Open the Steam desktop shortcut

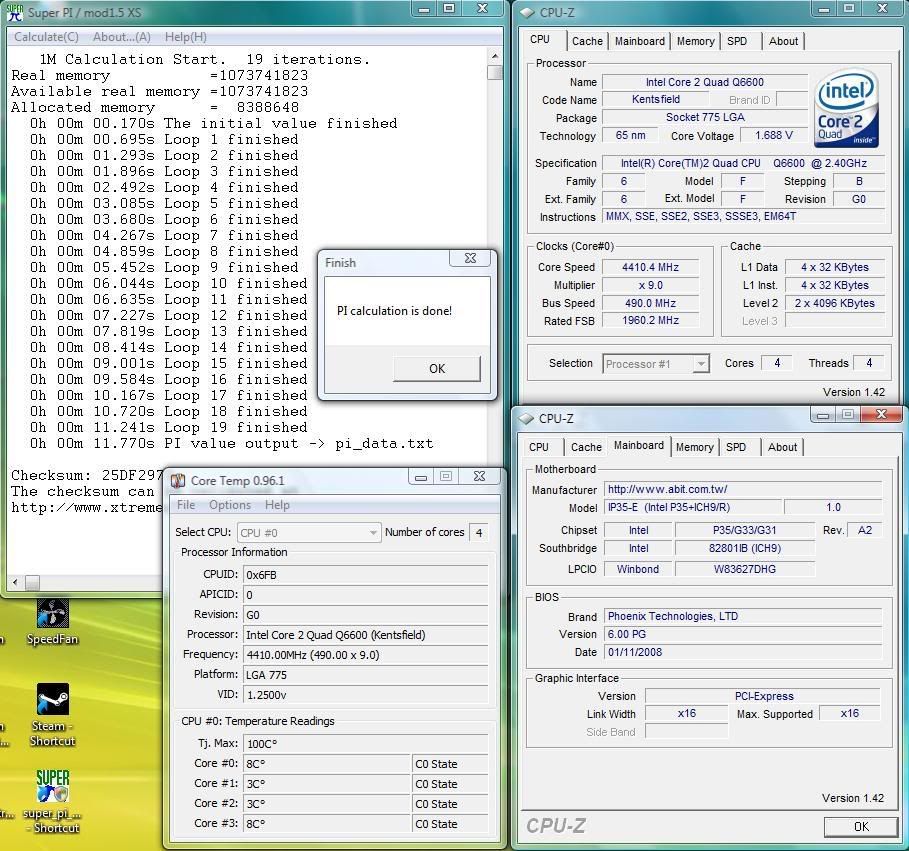point(52,701)
